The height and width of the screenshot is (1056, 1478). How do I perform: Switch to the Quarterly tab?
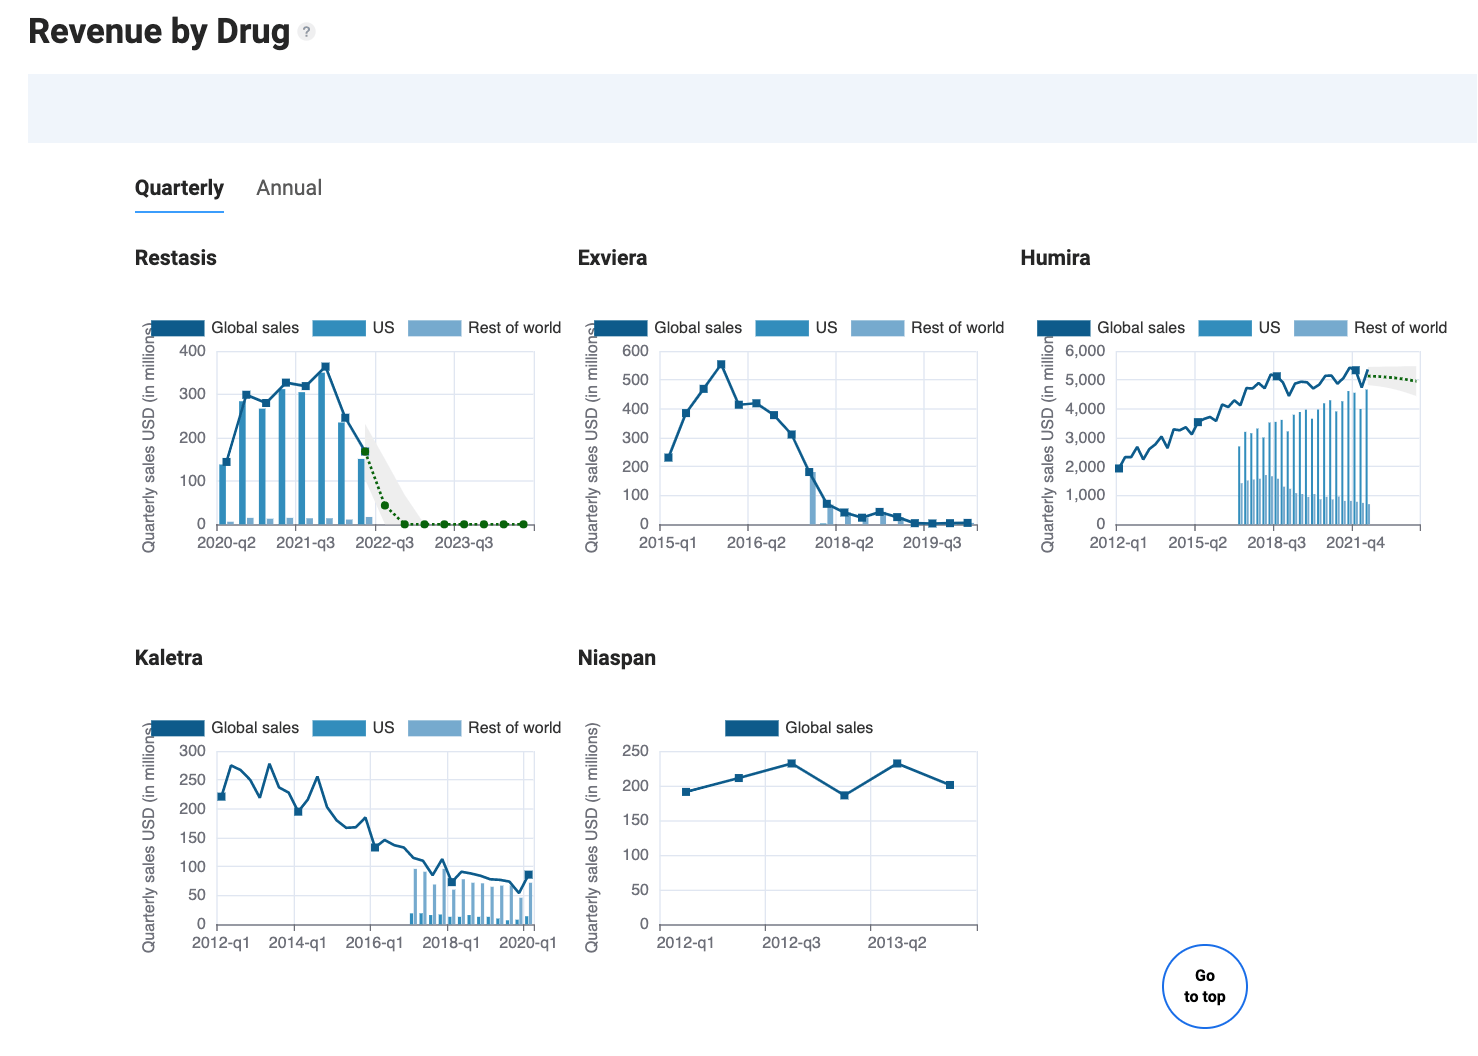[x=179, y=188]
